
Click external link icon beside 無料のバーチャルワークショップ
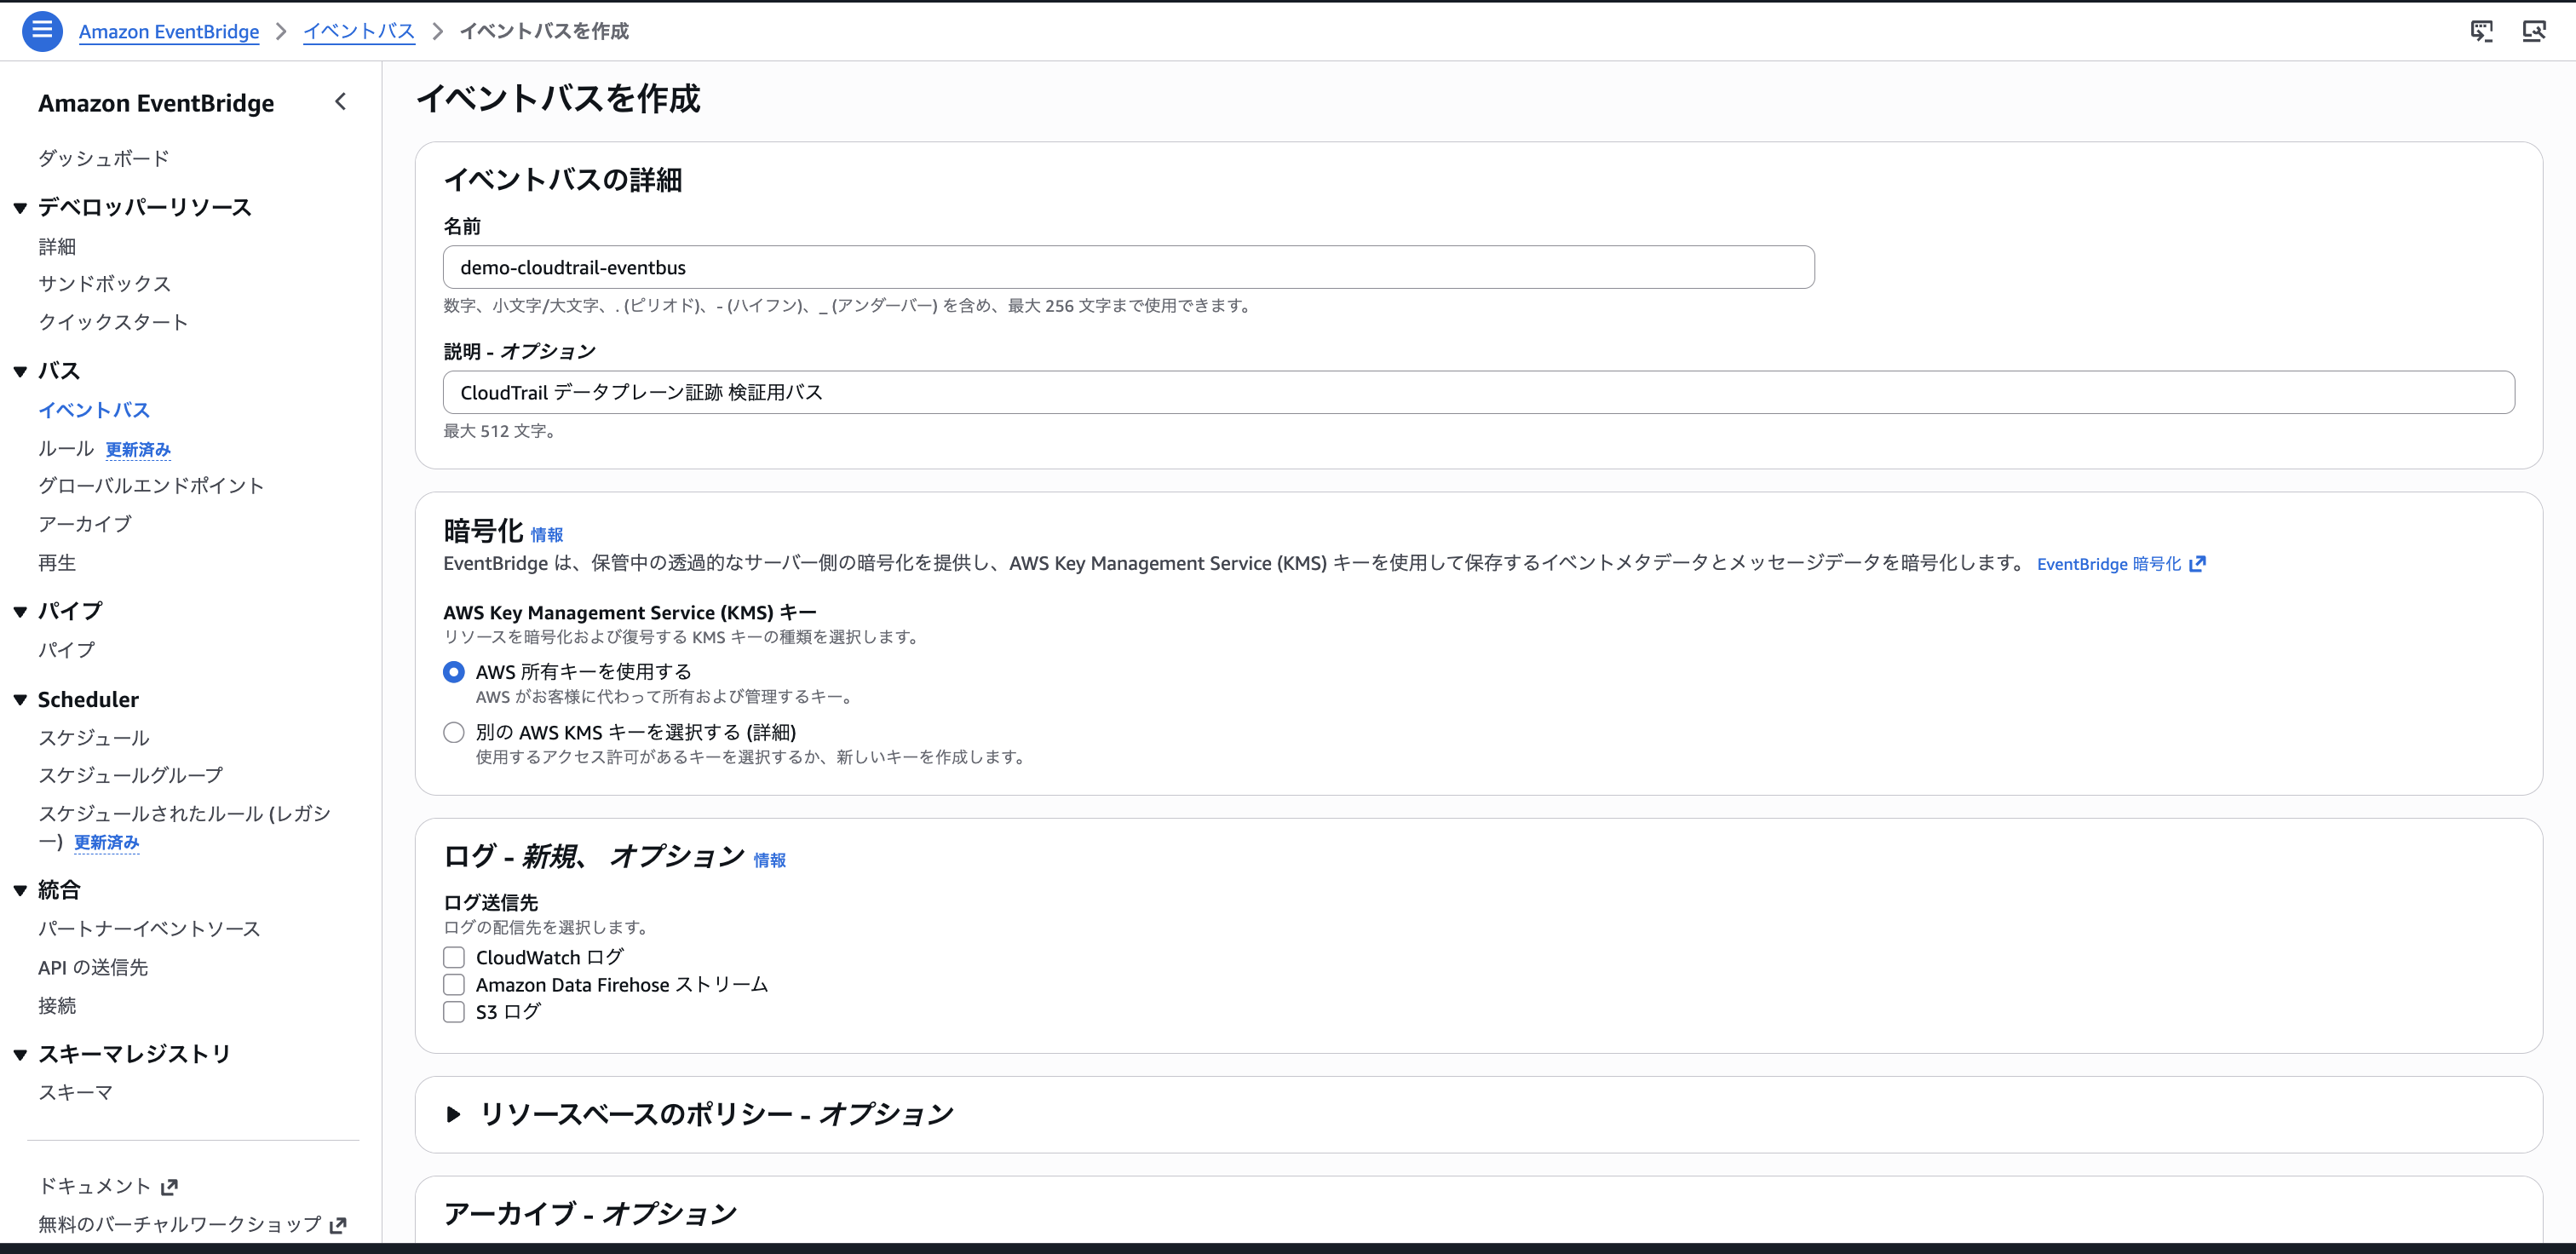(x=338, y=1225)
